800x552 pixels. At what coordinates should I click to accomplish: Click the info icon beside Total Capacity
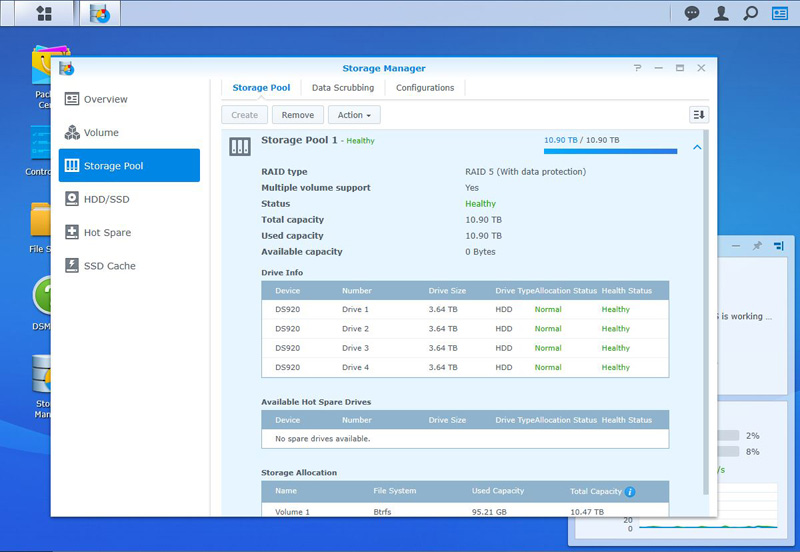pos(630,492)
